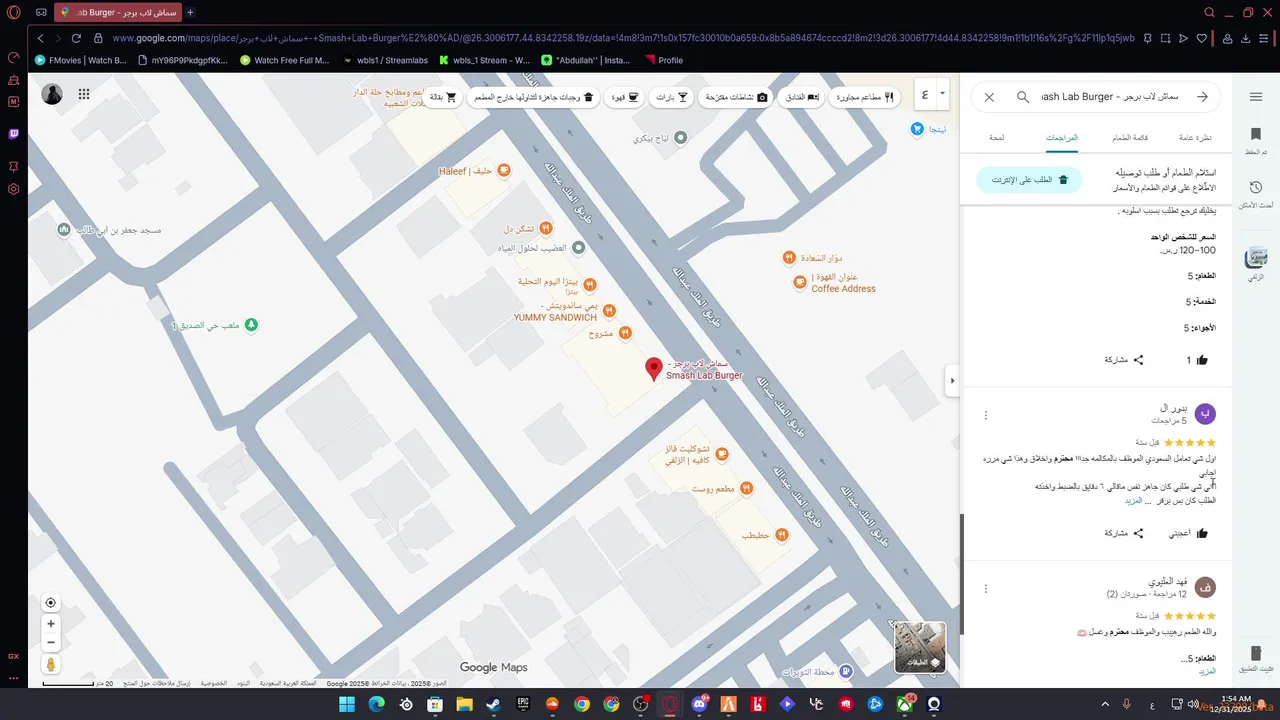Click Coffee Address marker on the map

[799, 282]
